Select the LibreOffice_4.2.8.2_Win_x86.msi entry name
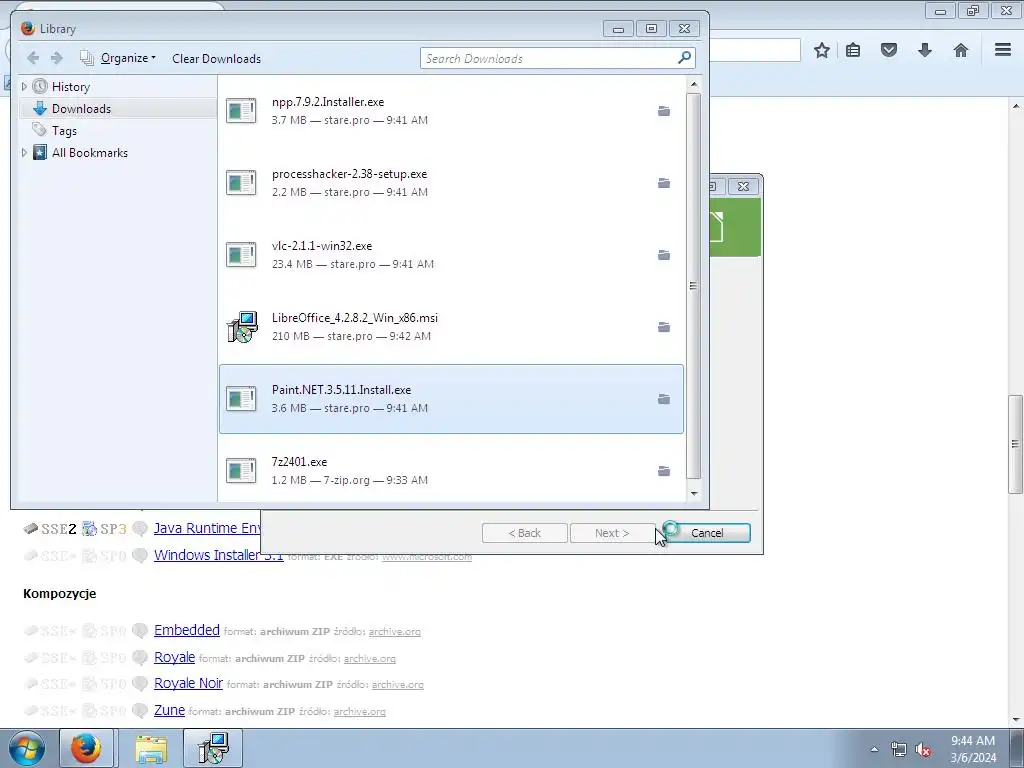Viewport: 1024px width, 768px height. 355,317
